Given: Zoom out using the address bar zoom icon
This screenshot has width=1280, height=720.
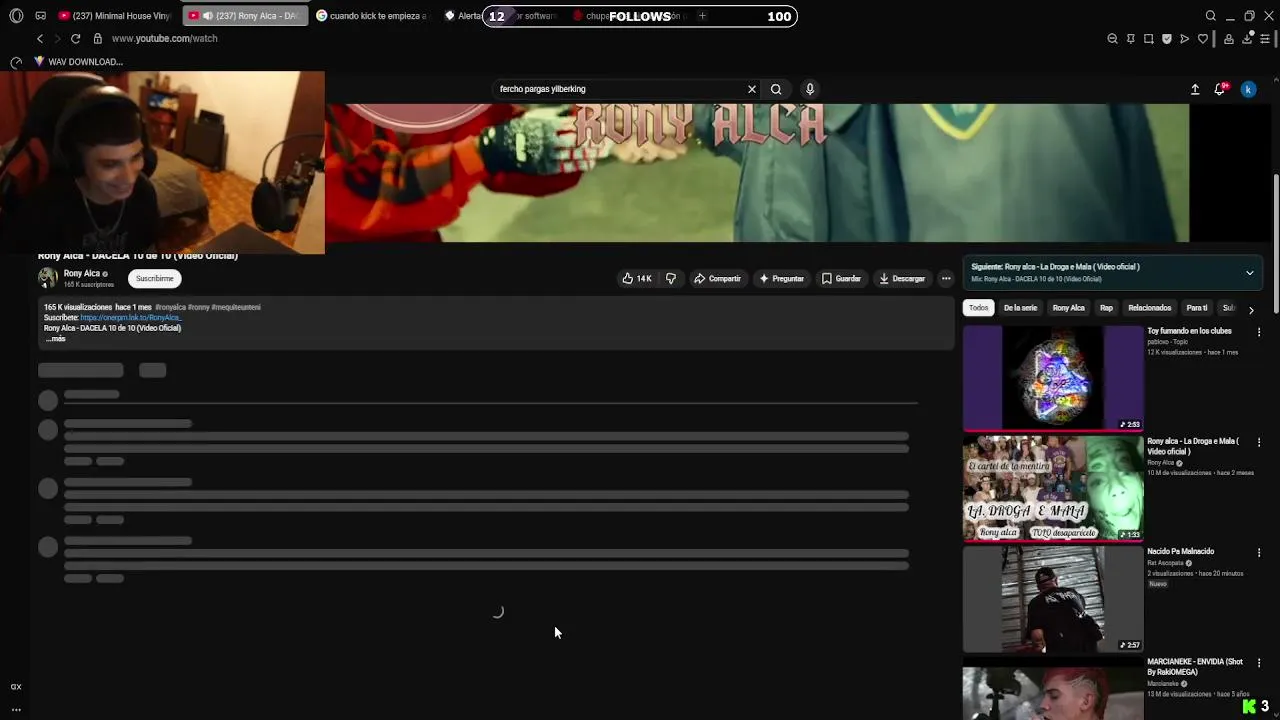Looking at the screenshot, I should [x=1112, y=39].
